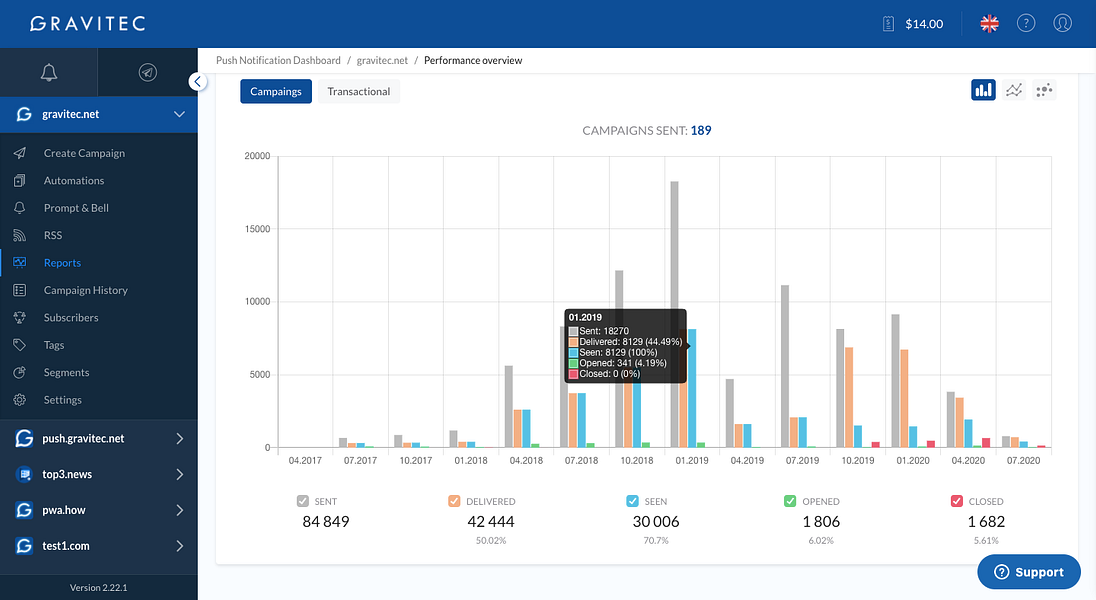The width and height of the screenshot is (1096, 600).
Task: Expand the test1.com site chevron
Action: [x=180, y=545]
